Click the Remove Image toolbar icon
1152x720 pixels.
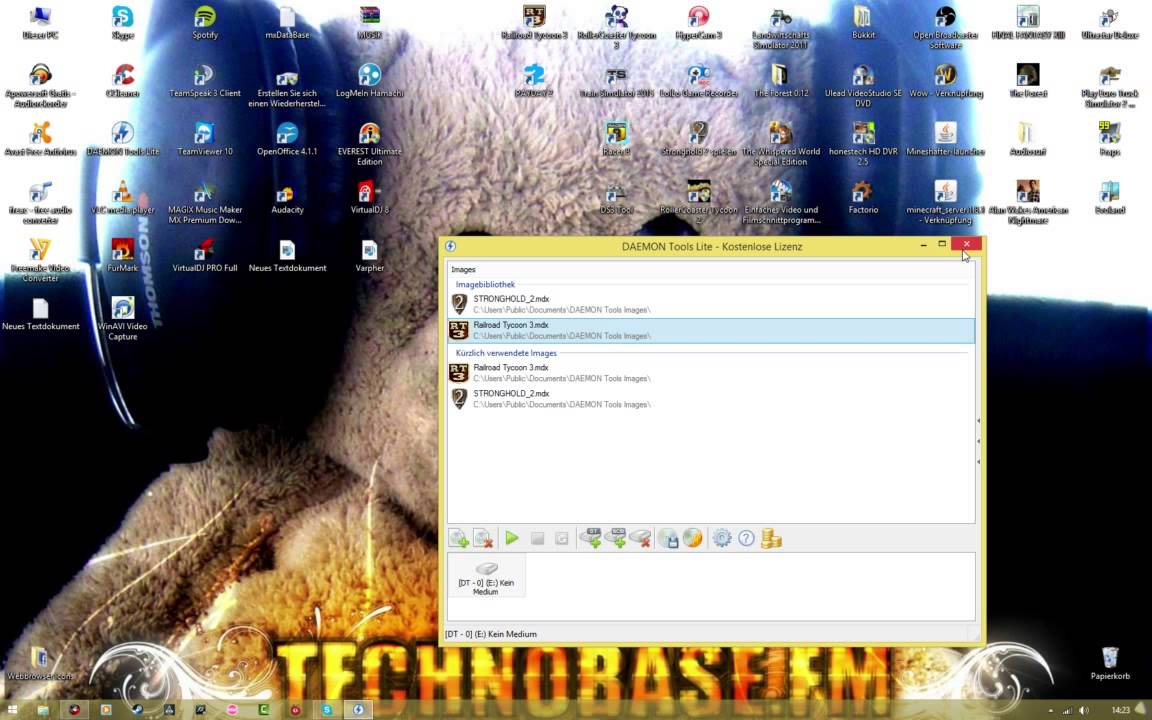(x=483, y=539)
